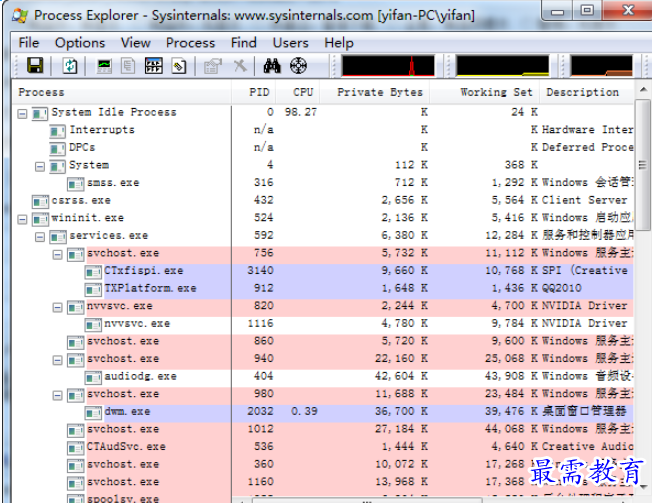Collapse the wininit.exe tree node
The width and height of the screenshot is (652, 503).
[x=23, y=218]
